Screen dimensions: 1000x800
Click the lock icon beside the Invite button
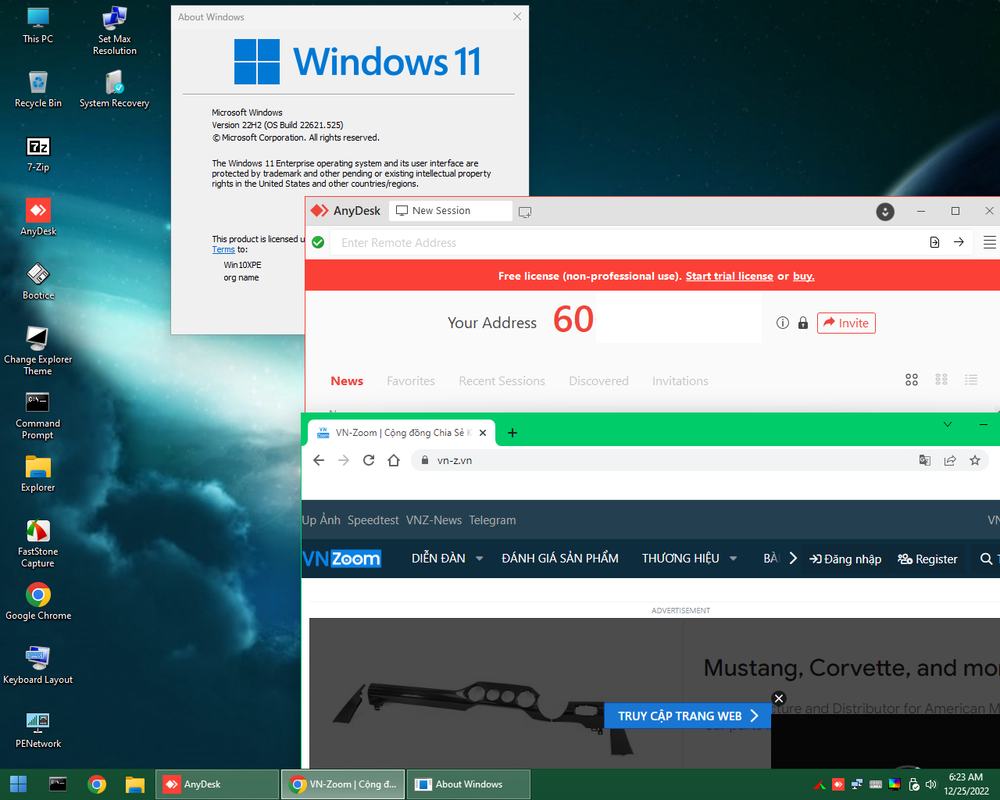pyautogui.click(x=803, y=323)
